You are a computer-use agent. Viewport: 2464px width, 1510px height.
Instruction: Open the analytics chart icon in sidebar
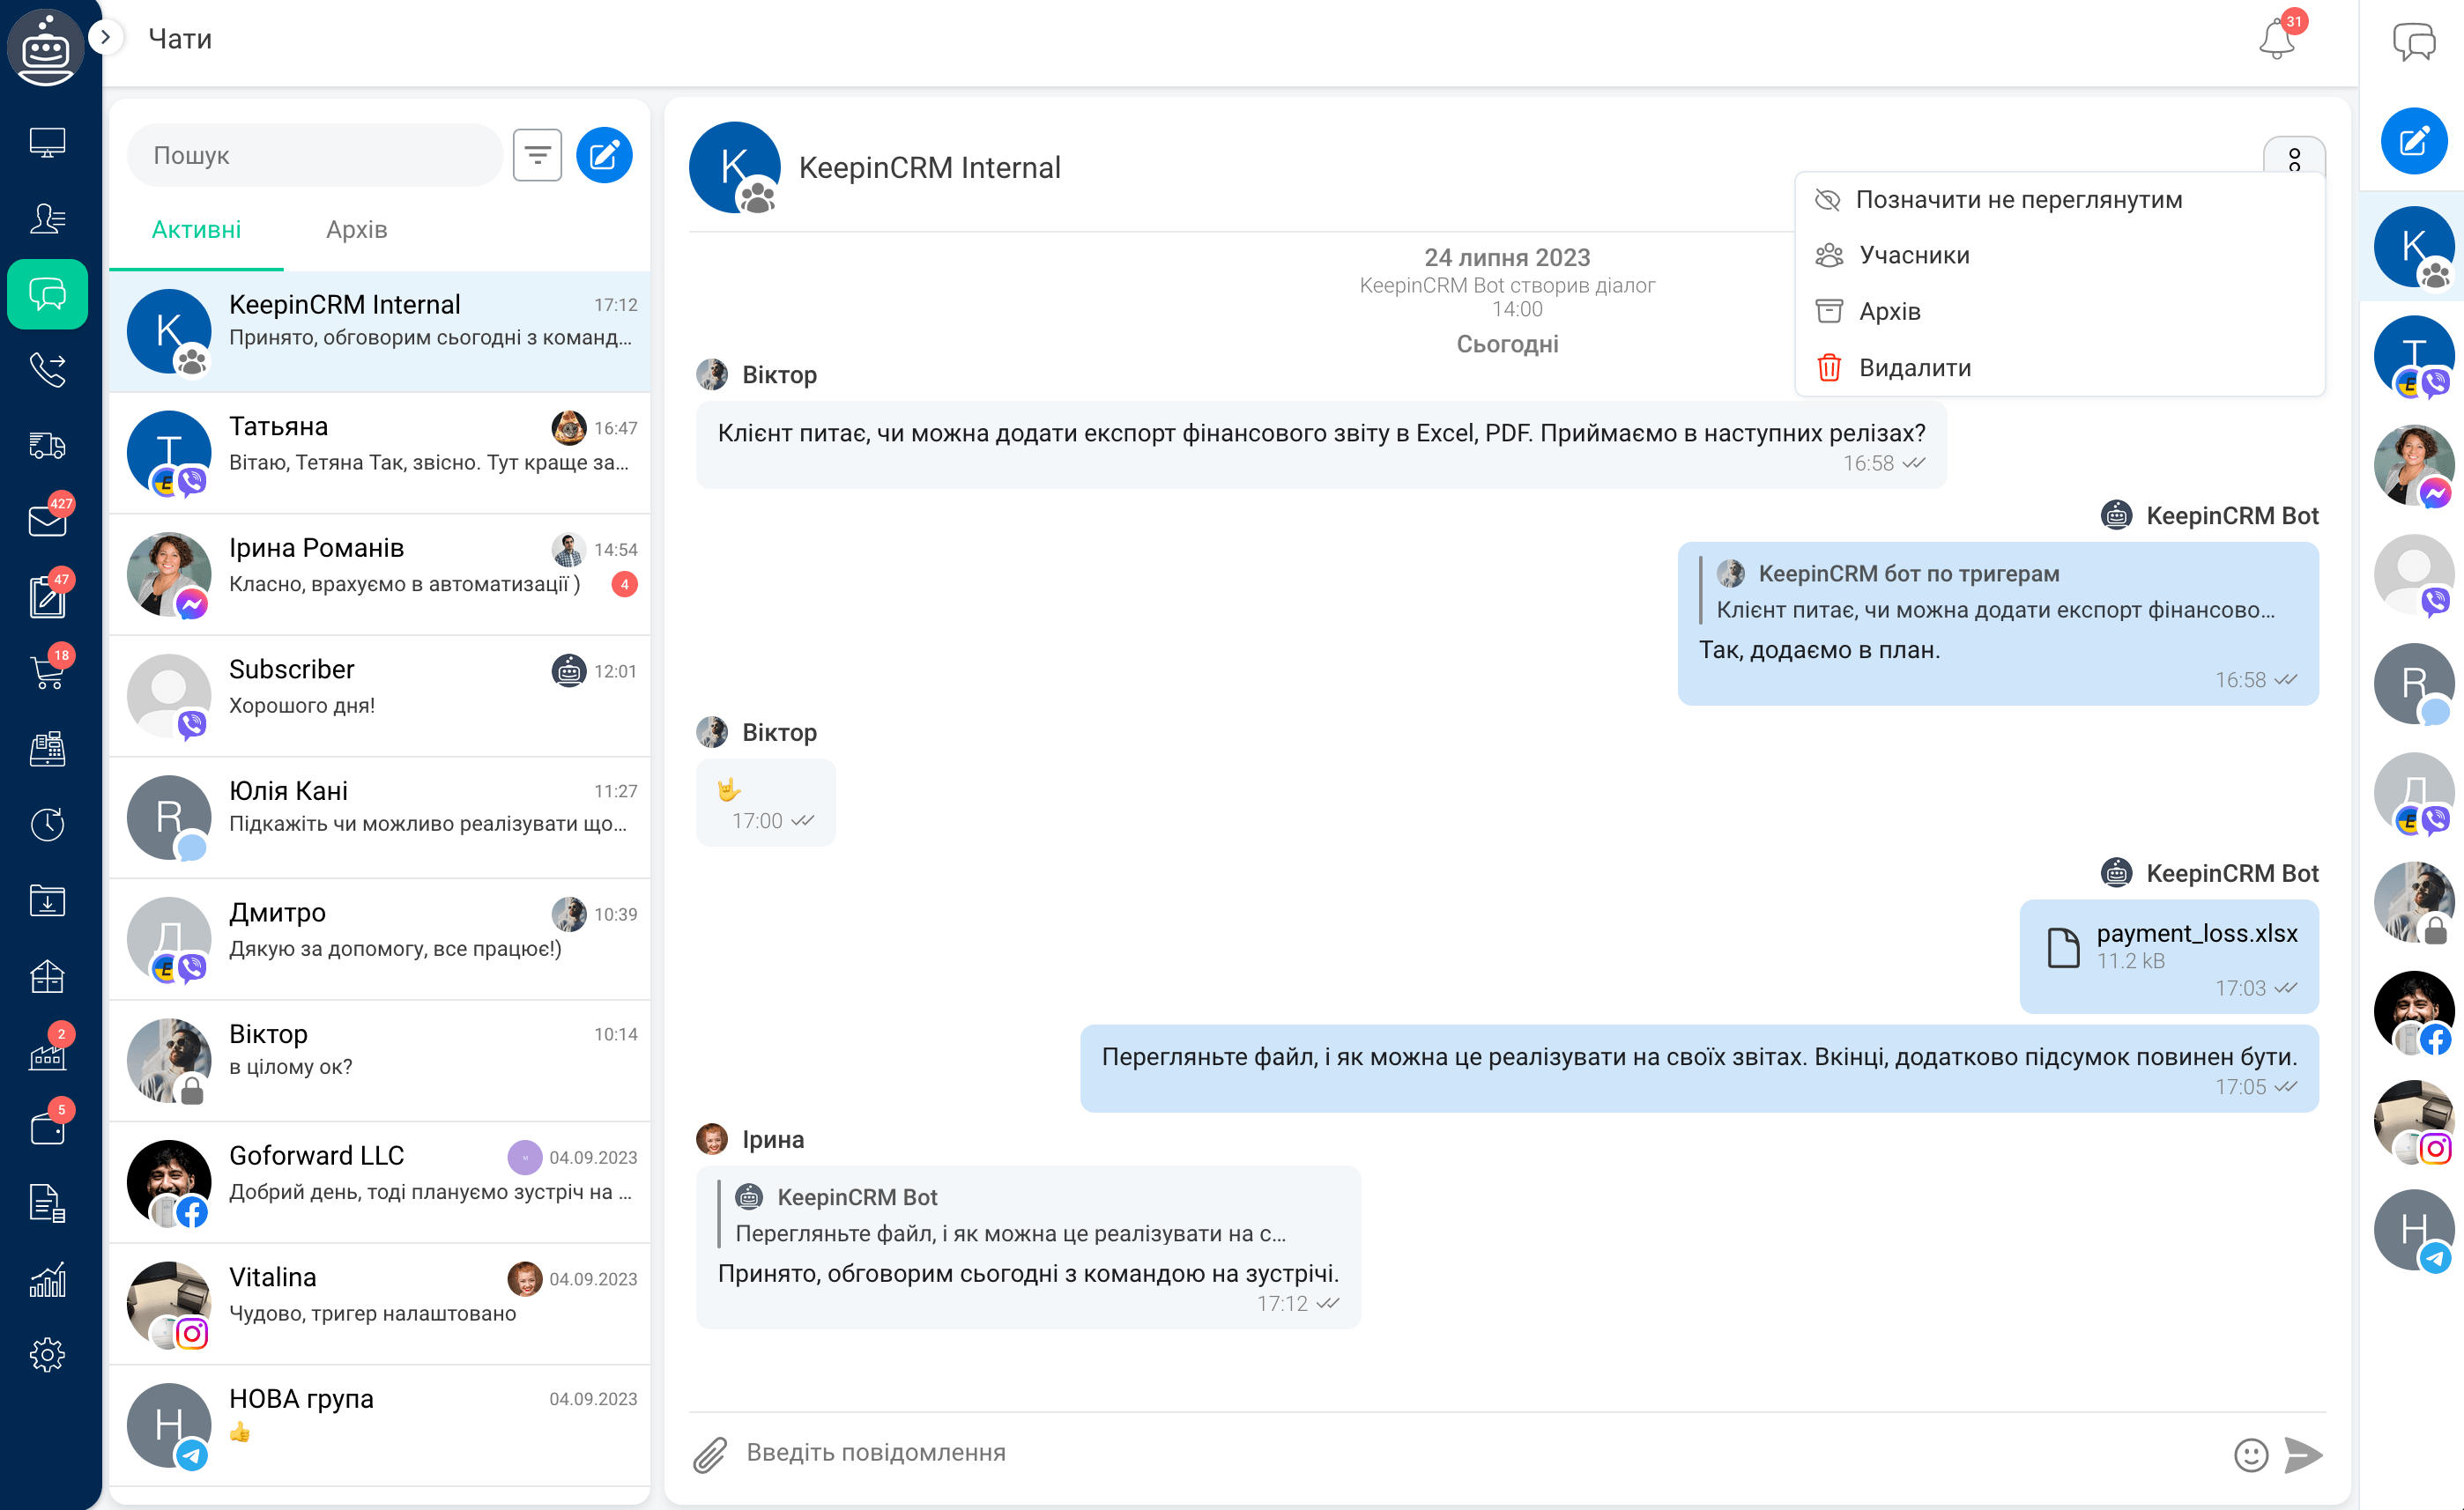coord(47,1279)
